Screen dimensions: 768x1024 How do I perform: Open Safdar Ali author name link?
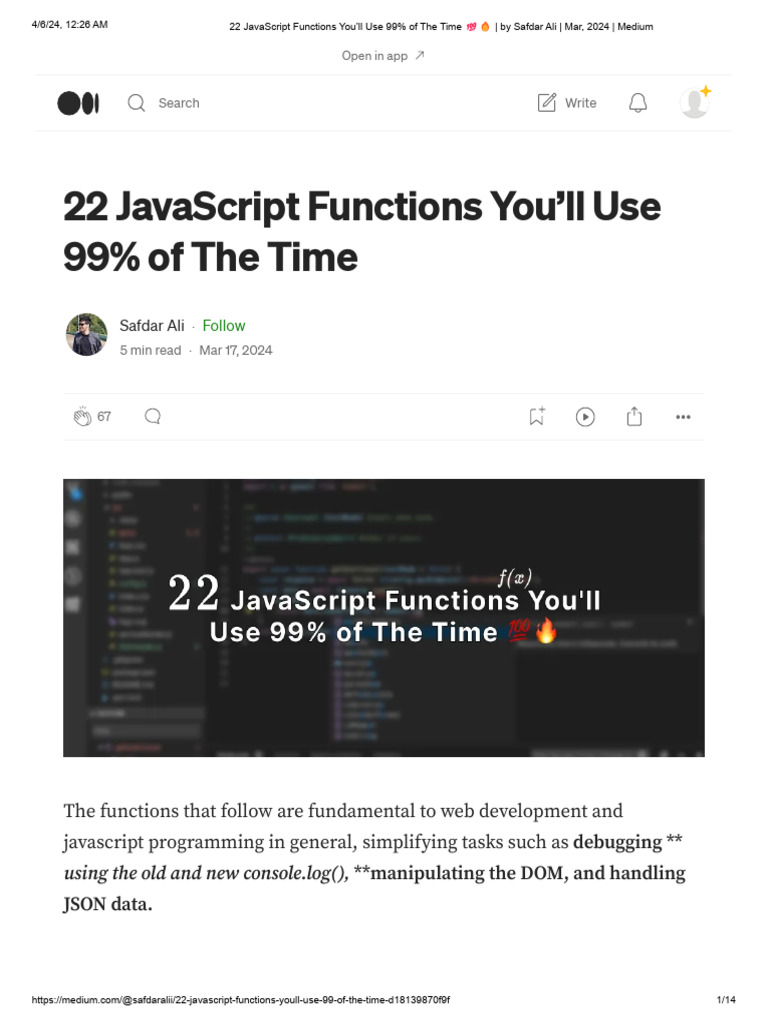(152, 326)
